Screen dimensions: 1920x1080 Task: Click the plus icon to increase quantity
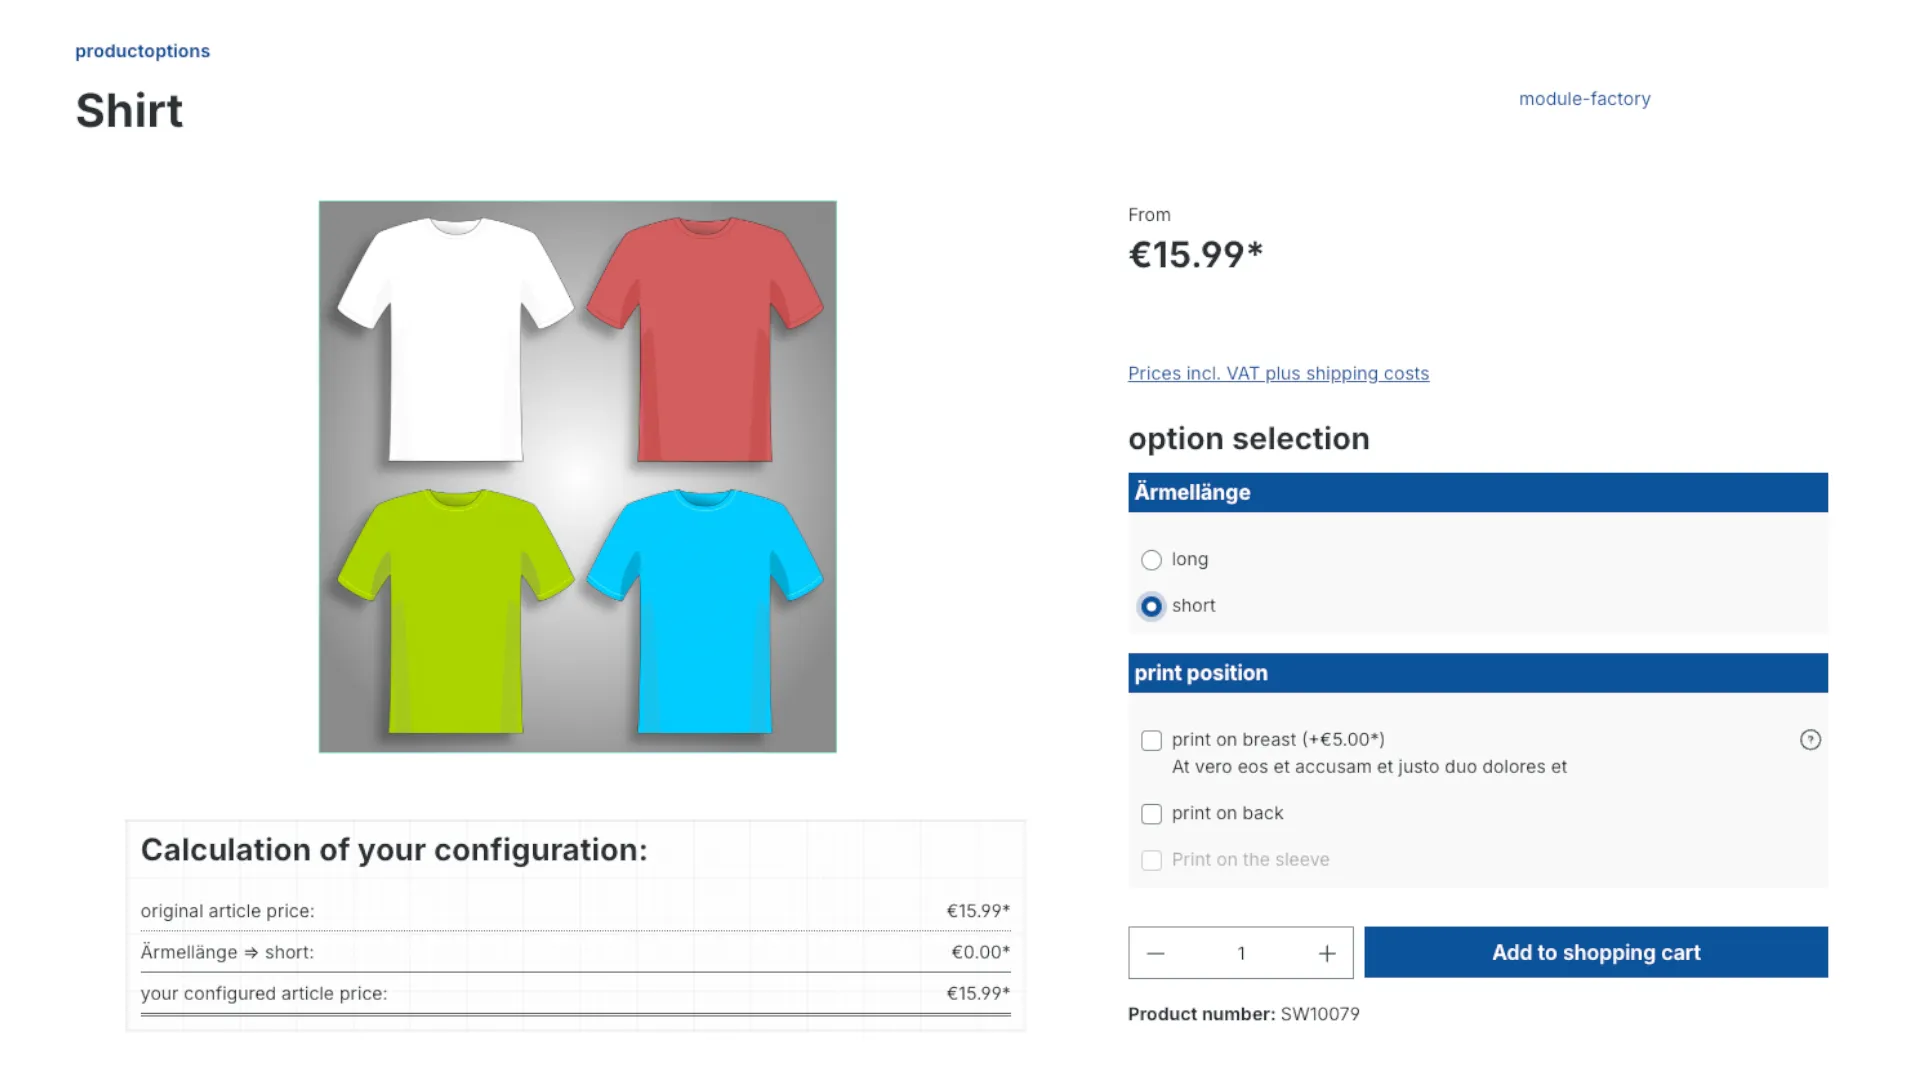point(1326,953)
